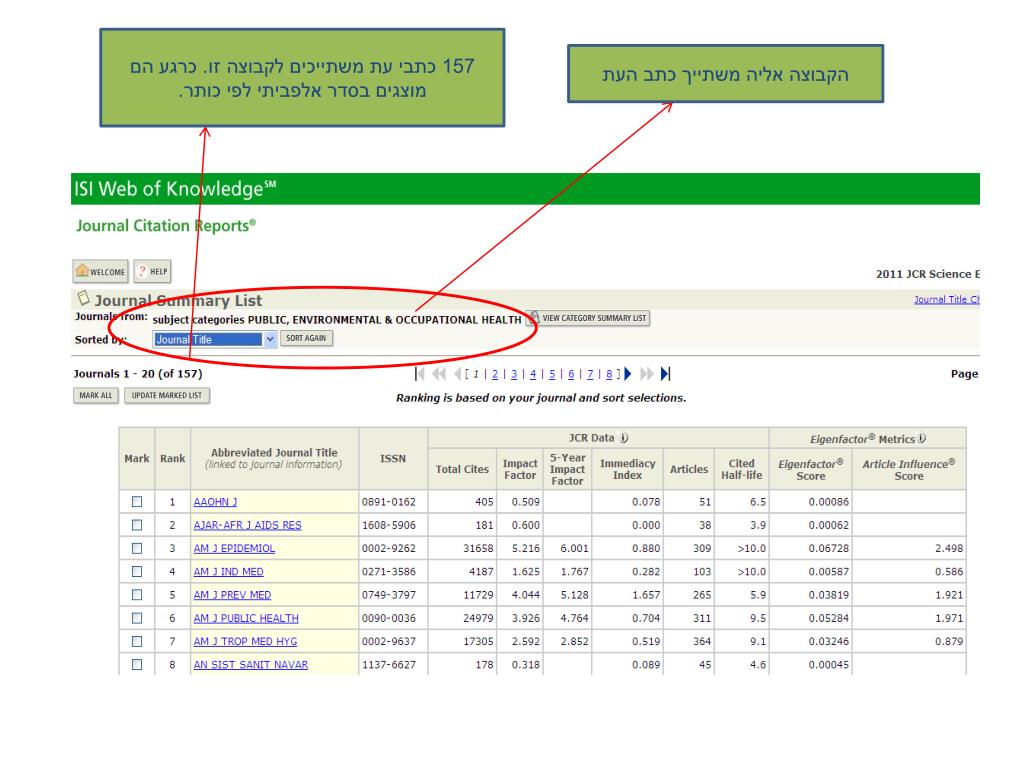
Task: Click ISSN value 1137-6627
Action: pyautogui.click(x=389, y=665)
